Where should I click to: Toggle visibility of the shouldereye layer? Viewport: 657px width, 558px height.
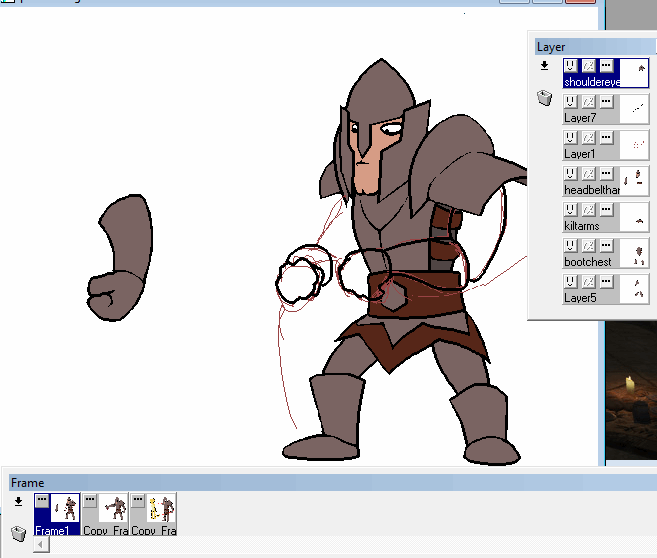(x=570, y=65)
